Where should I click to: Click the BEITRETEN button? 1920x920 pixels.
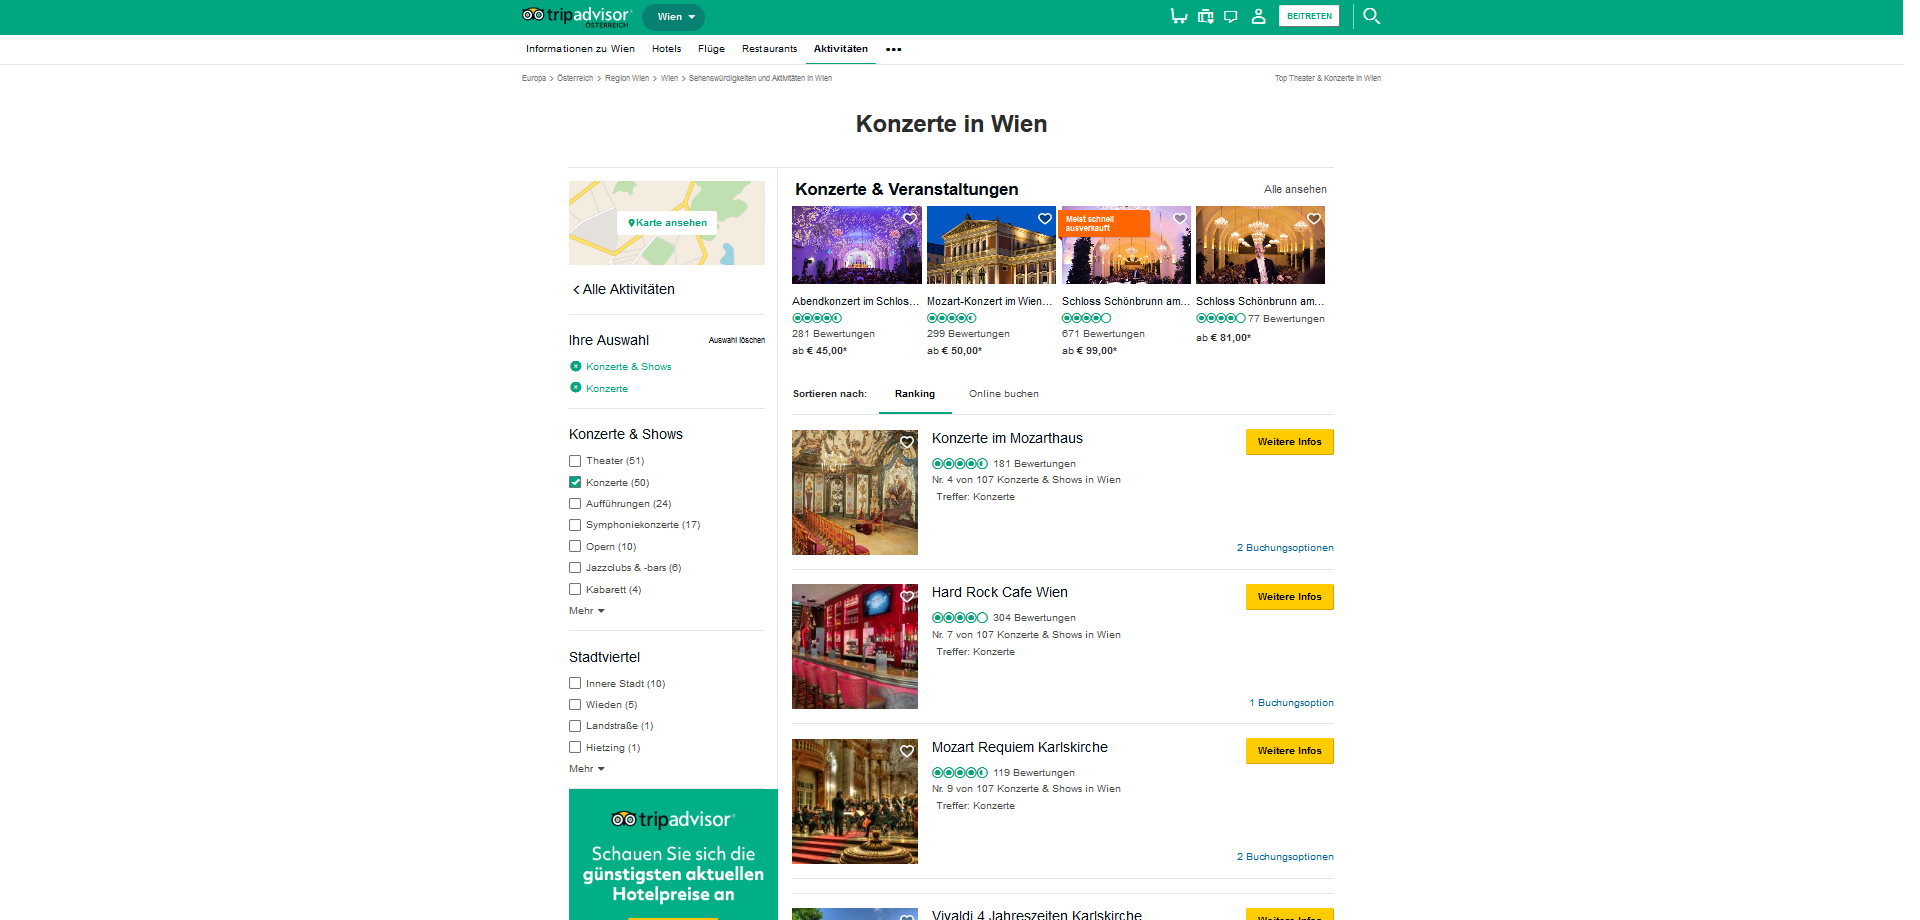(1309, 16)
